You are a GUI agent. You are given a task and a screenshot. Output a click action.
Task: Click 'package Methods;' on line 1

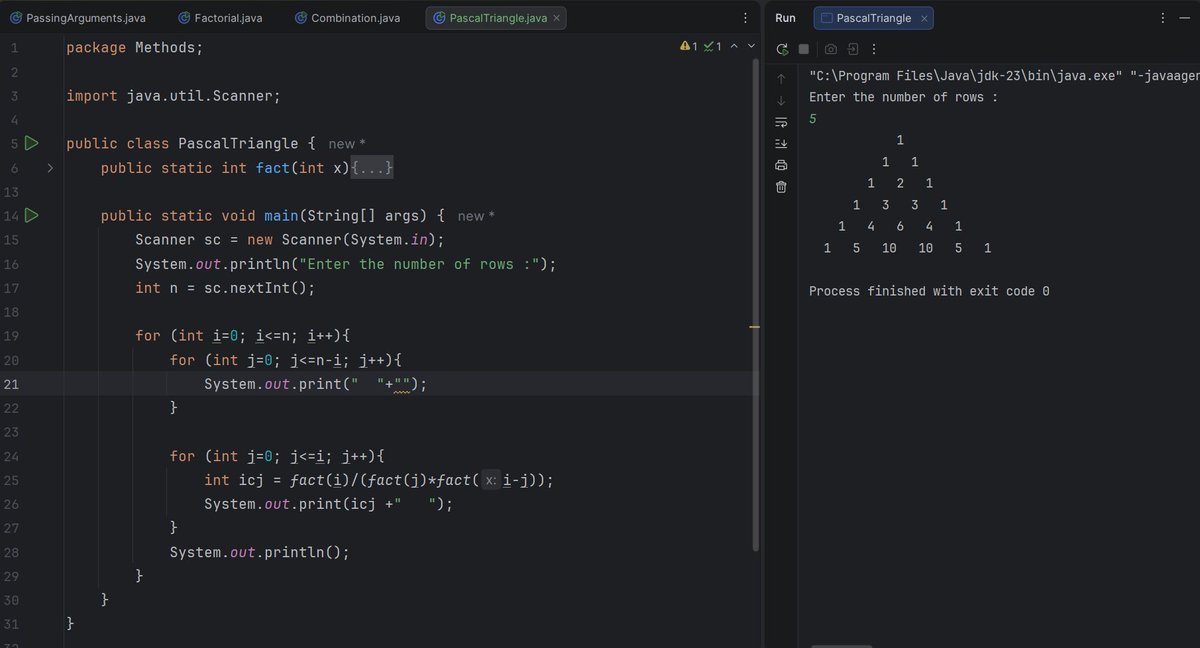click(134, 47)
